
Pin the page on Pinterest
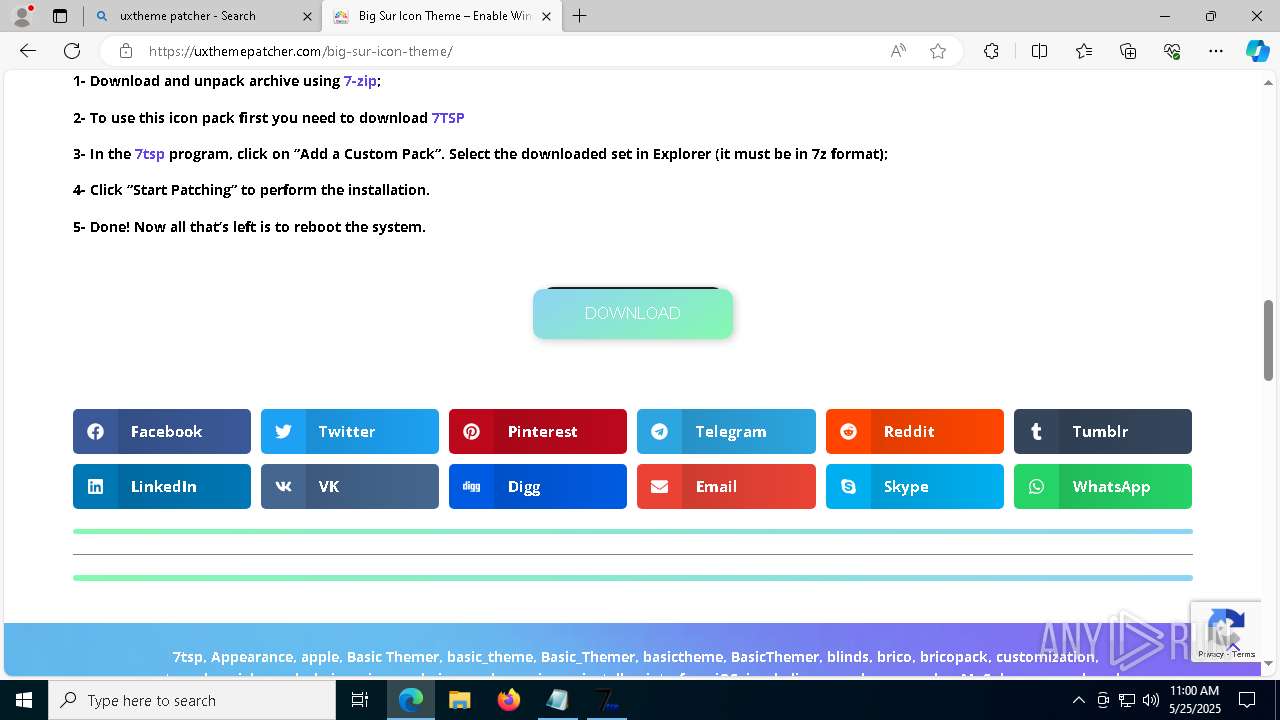click(x=538, y=432)
